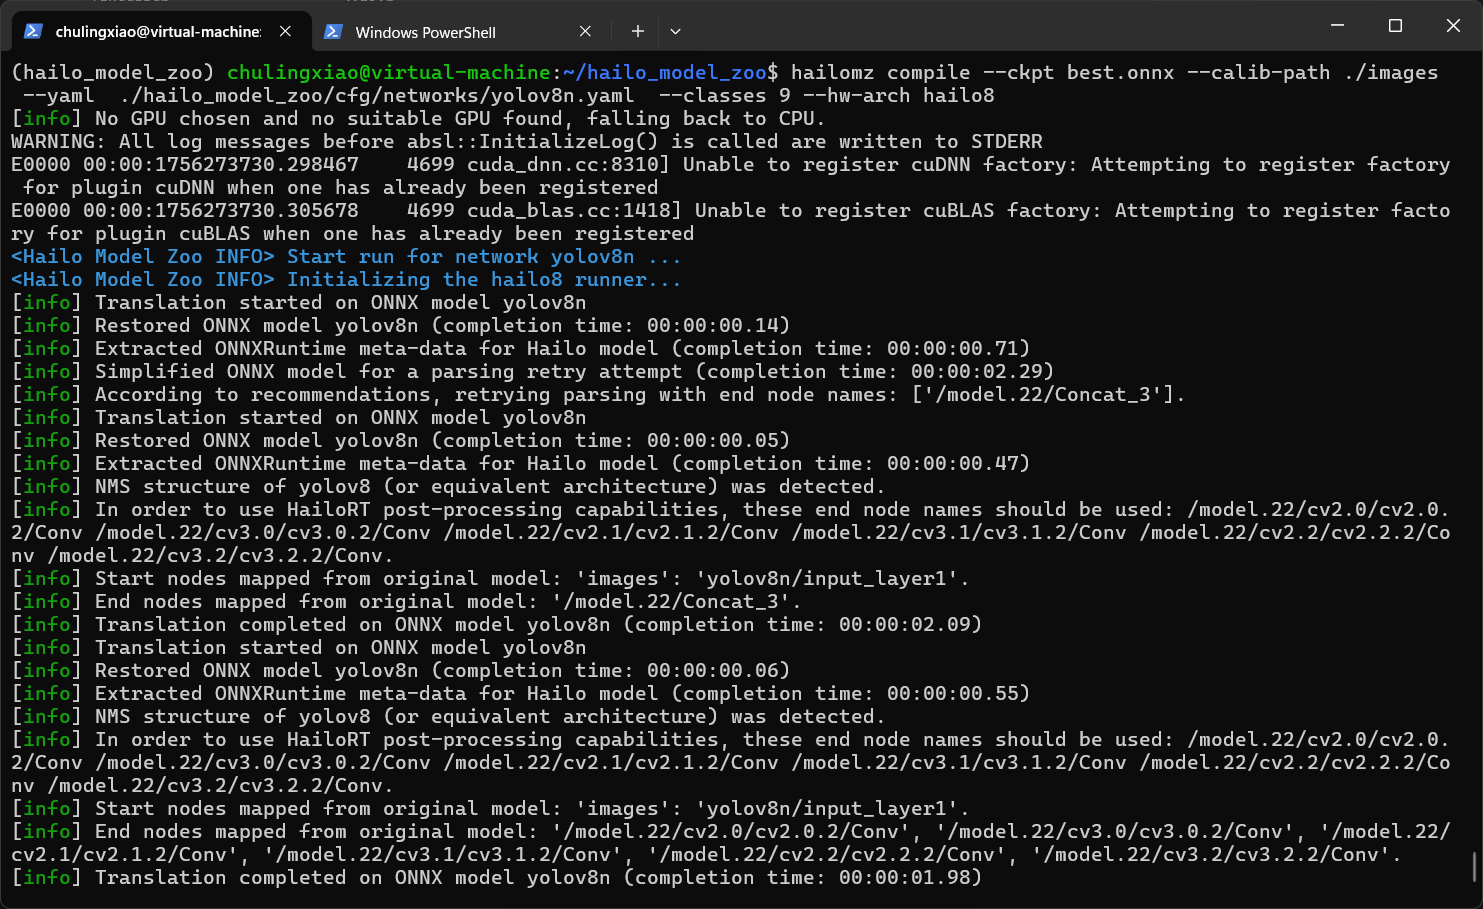Click the 'completion time: 00:00:00.05' text
This screenshot has width=1483, height=909.
point(610,440)
